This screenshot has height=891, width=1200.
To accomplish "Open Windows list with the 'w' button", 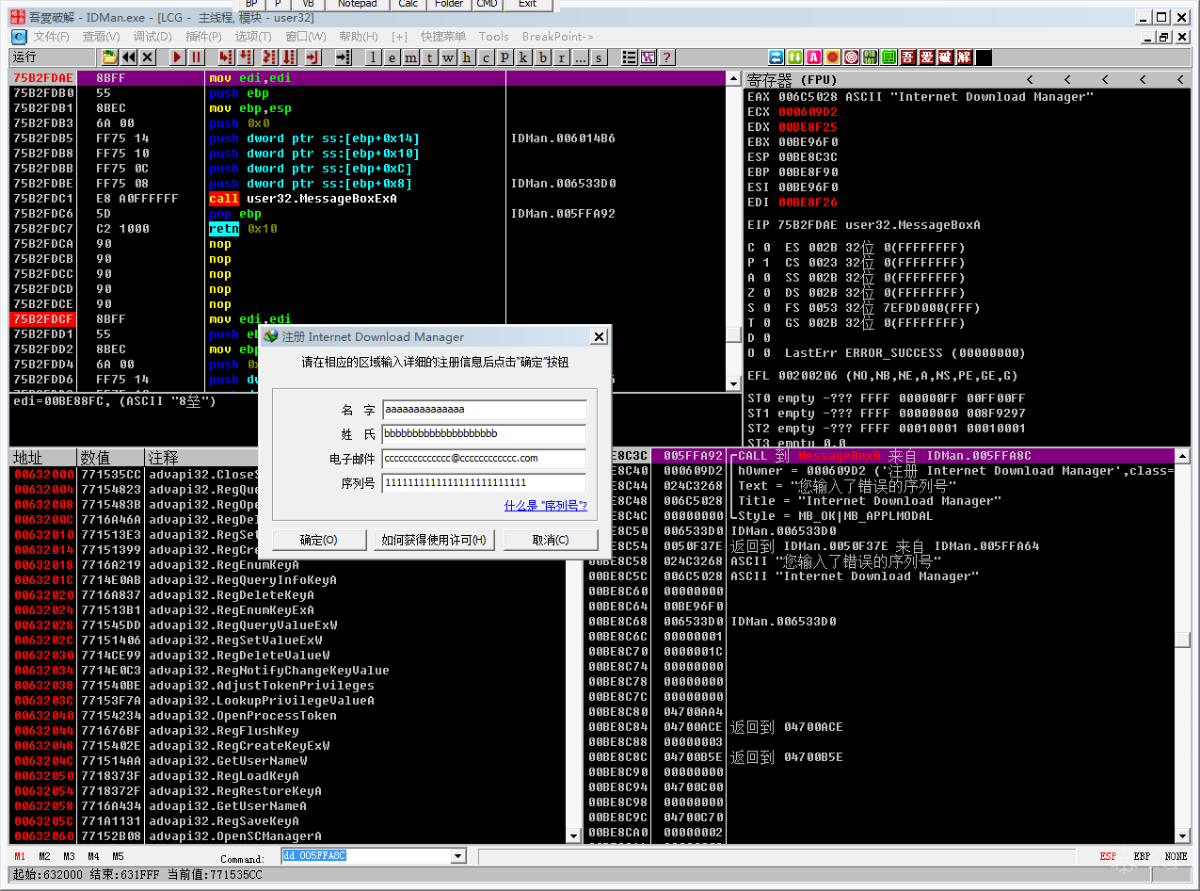I will tap(448, 57).
